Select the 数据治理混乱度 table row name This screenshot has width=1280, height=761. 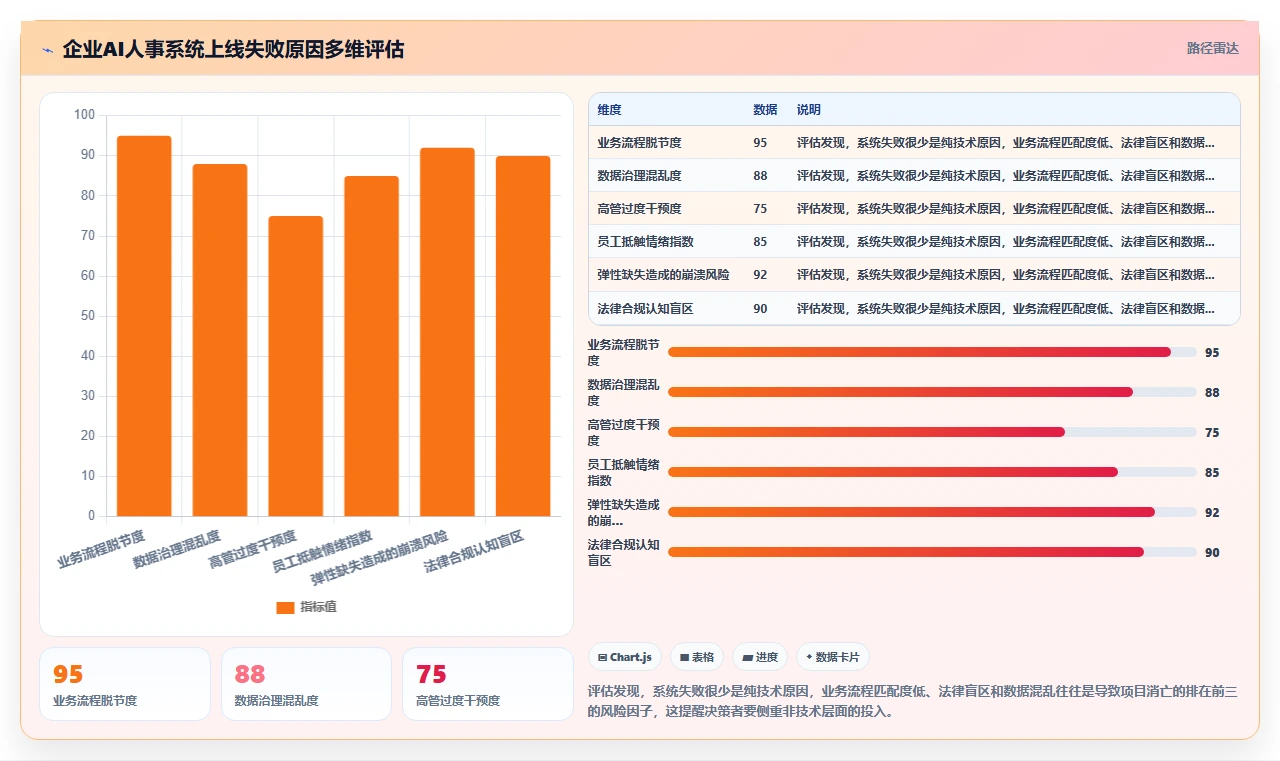tap(639, 176)
